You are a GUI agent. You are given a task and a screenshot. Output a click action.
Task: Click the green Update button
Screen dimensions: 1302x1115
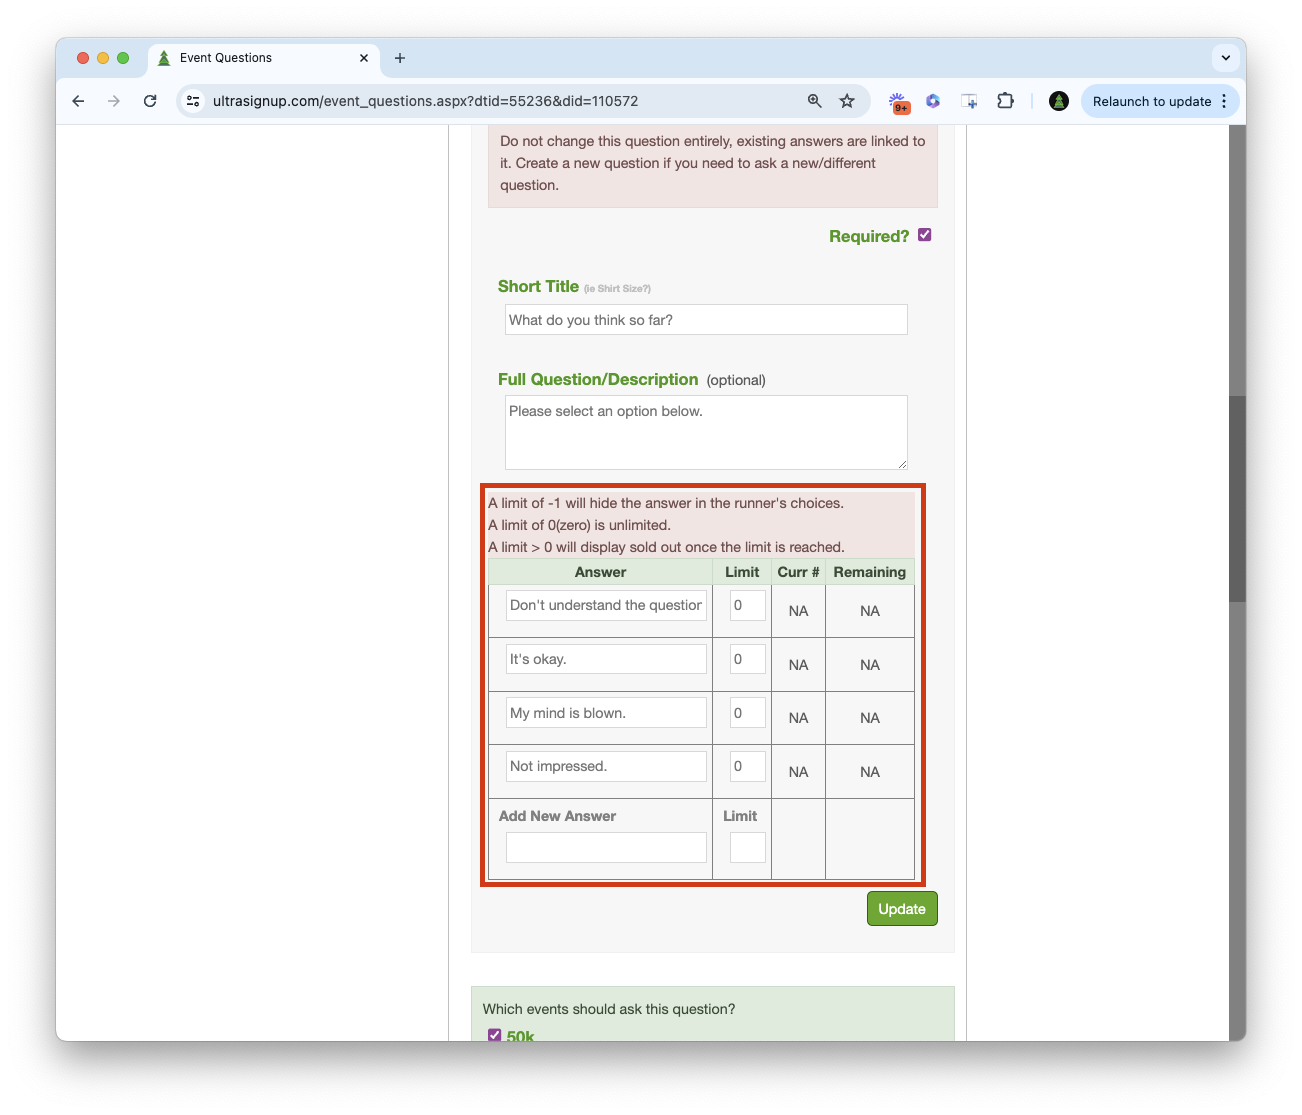(x=902, y=909)
